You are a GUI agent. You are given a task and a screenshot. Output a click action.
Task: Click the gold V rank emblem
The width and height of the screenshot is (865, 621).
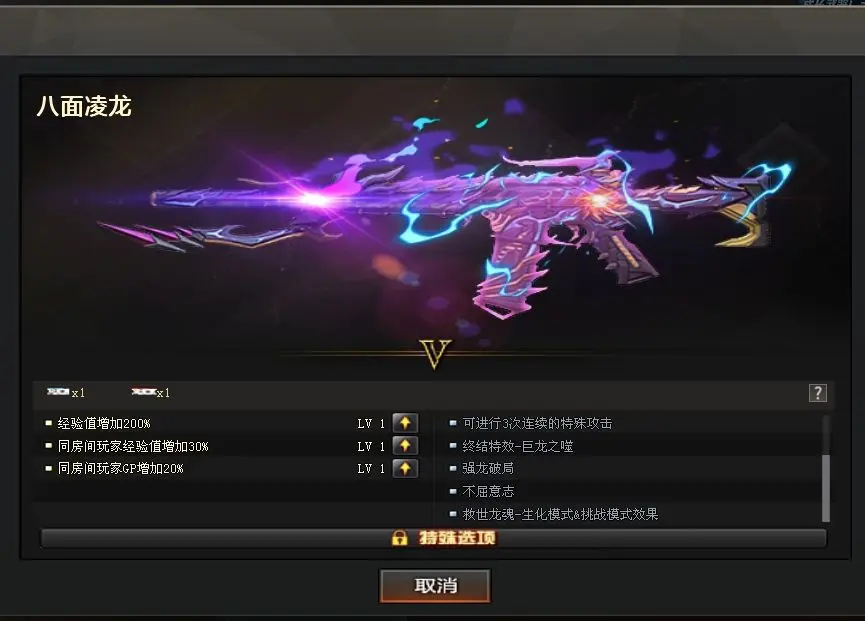(x=435, y=354)
